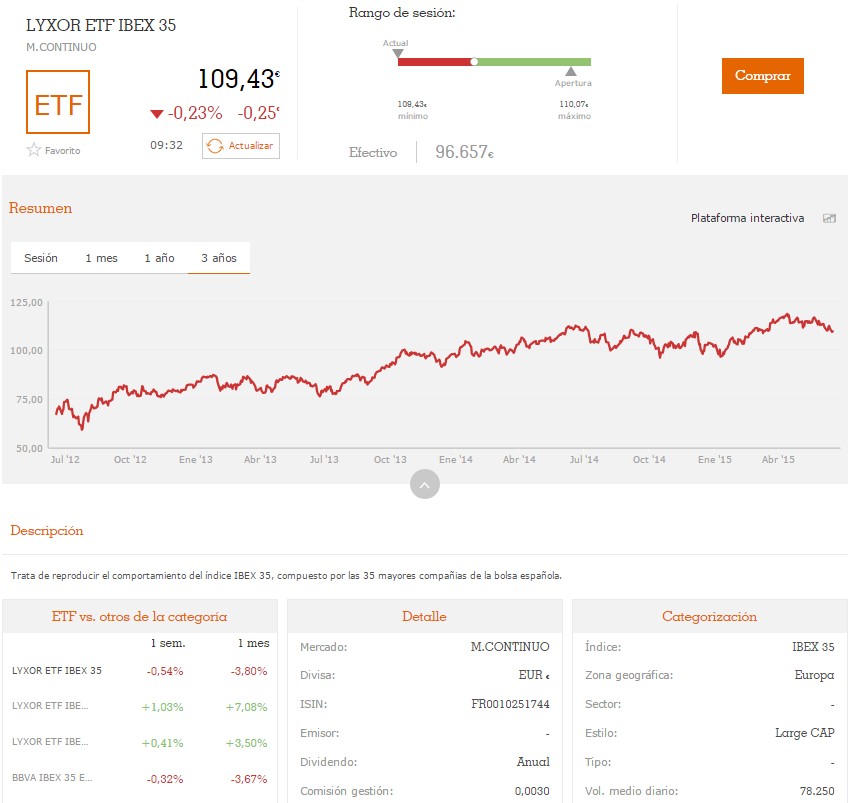Mark as Favorito with star icon
854x803 pixels.
pos(53,150)
